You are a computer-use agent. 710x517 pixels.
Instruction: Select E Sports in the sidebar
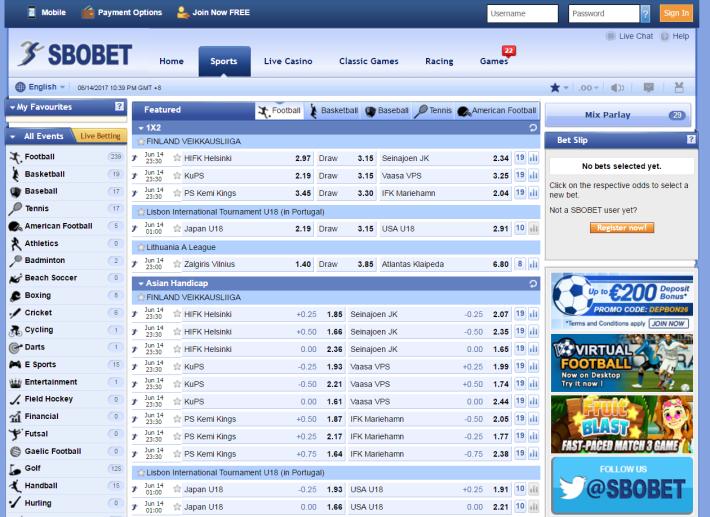[67, 364]
